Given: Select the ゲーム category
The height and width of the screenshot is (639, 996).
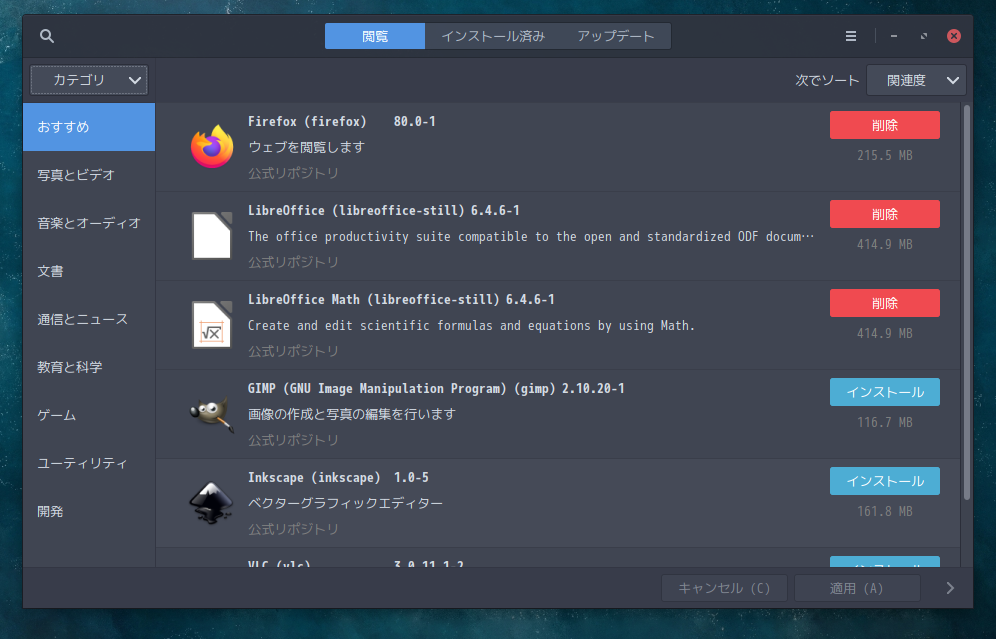Looking at the screenshot, I should (89, 415).
